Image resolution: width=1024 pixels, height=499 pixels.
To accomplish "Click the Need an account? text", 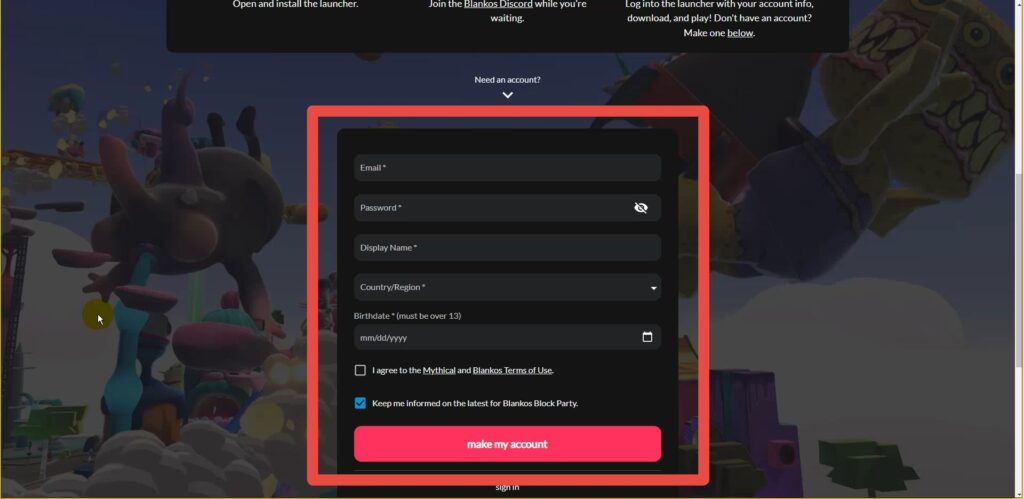I will pyautogui.click(x=507, y=80).
